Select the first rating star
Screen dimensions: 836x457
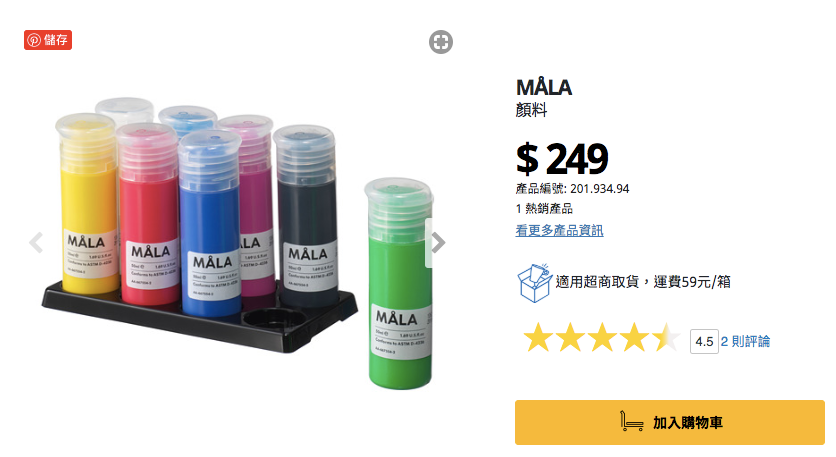(x=537, y=338)
